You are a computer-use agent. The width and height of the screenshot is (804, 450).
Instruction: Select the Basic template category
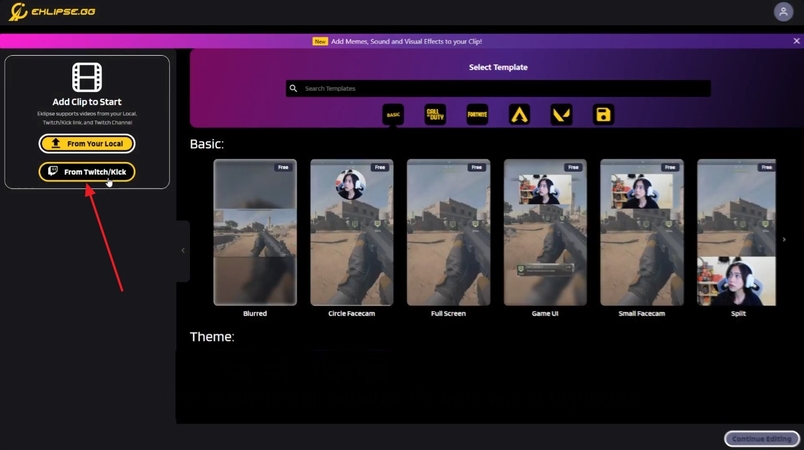tap(393, 114)
